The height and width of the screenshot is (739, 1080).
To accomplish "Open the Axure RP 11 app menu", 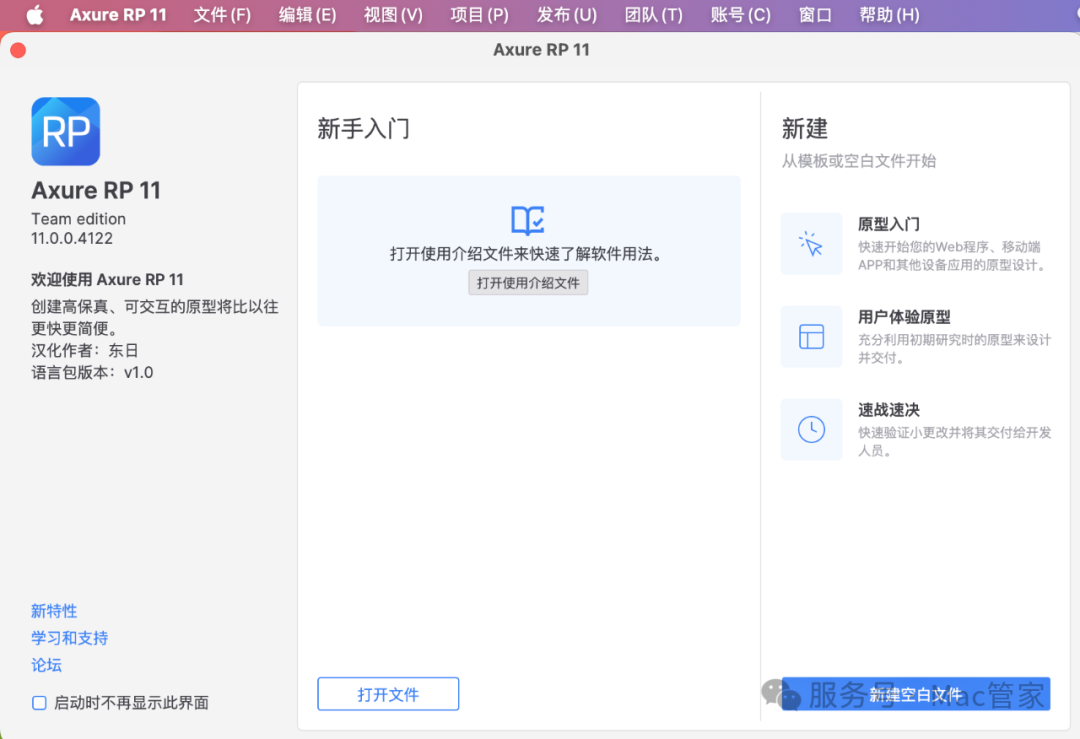I will point(118,14).
